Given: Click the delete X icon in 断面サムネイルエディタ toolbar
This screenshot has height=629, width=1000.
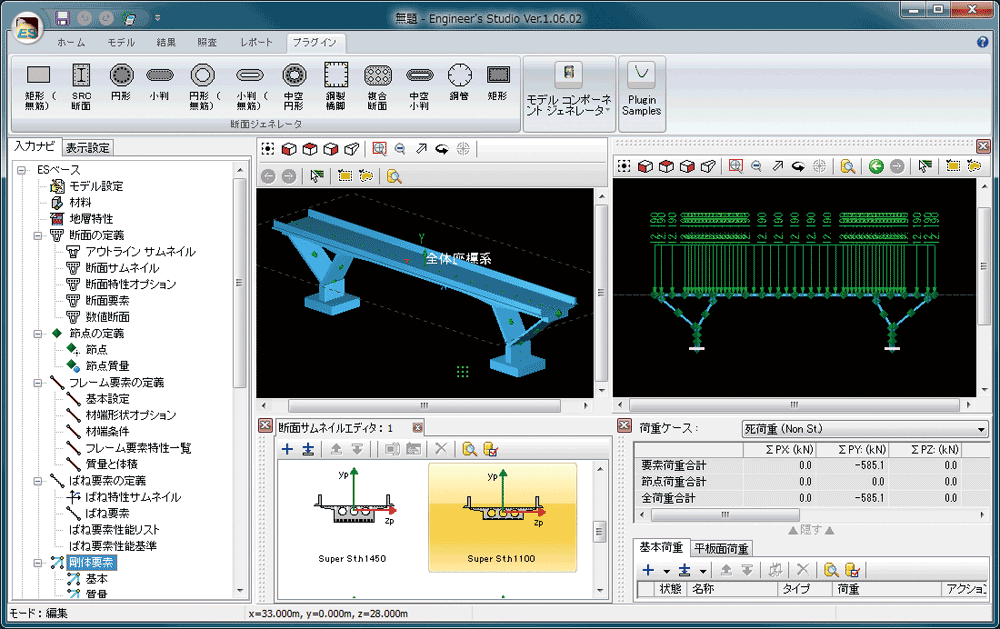Looking at the screenshot, I should click(441, 448).
